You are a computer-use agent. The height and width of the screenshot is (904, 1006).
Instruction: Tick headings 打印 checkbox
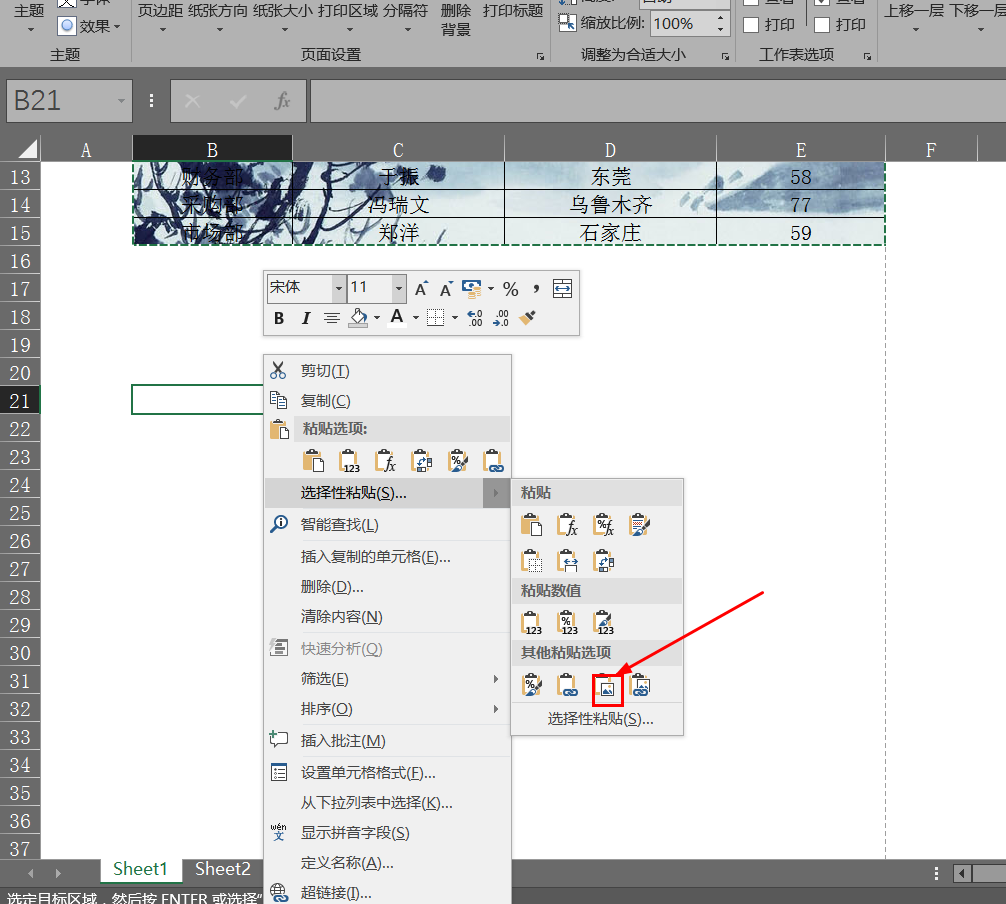[x=822, y=25]
